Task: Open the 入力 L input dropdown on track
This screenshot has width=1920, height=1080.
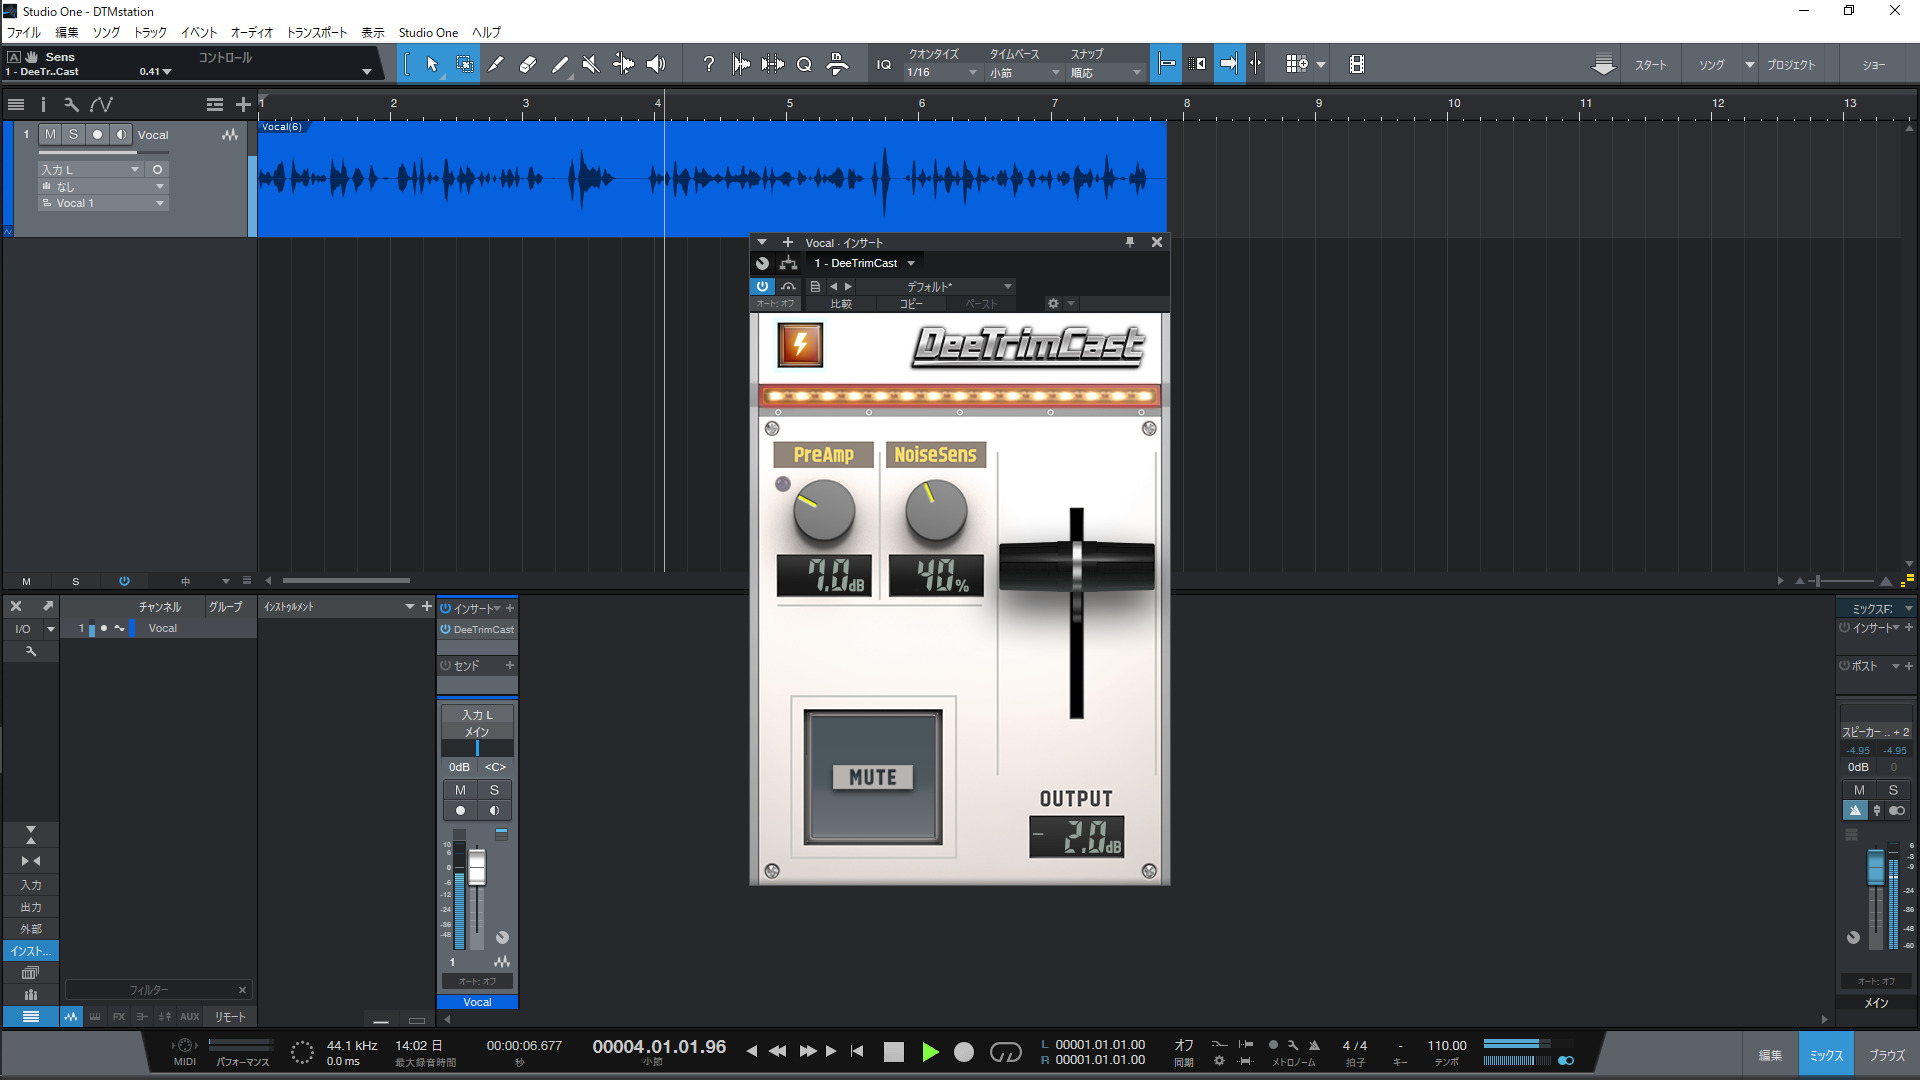Action: [x=90, y=170]
